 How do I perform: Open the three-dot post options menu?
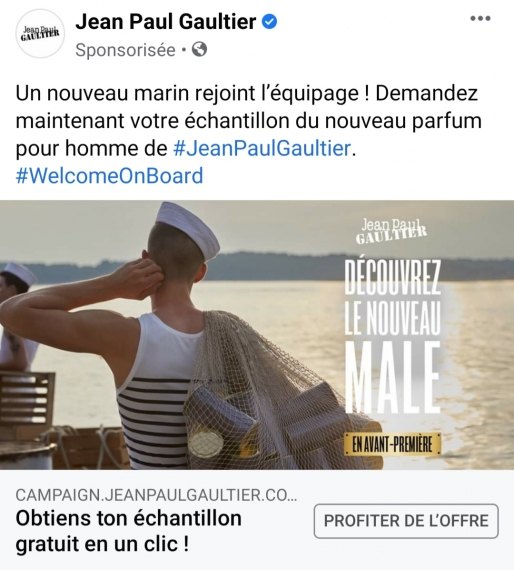480,18
